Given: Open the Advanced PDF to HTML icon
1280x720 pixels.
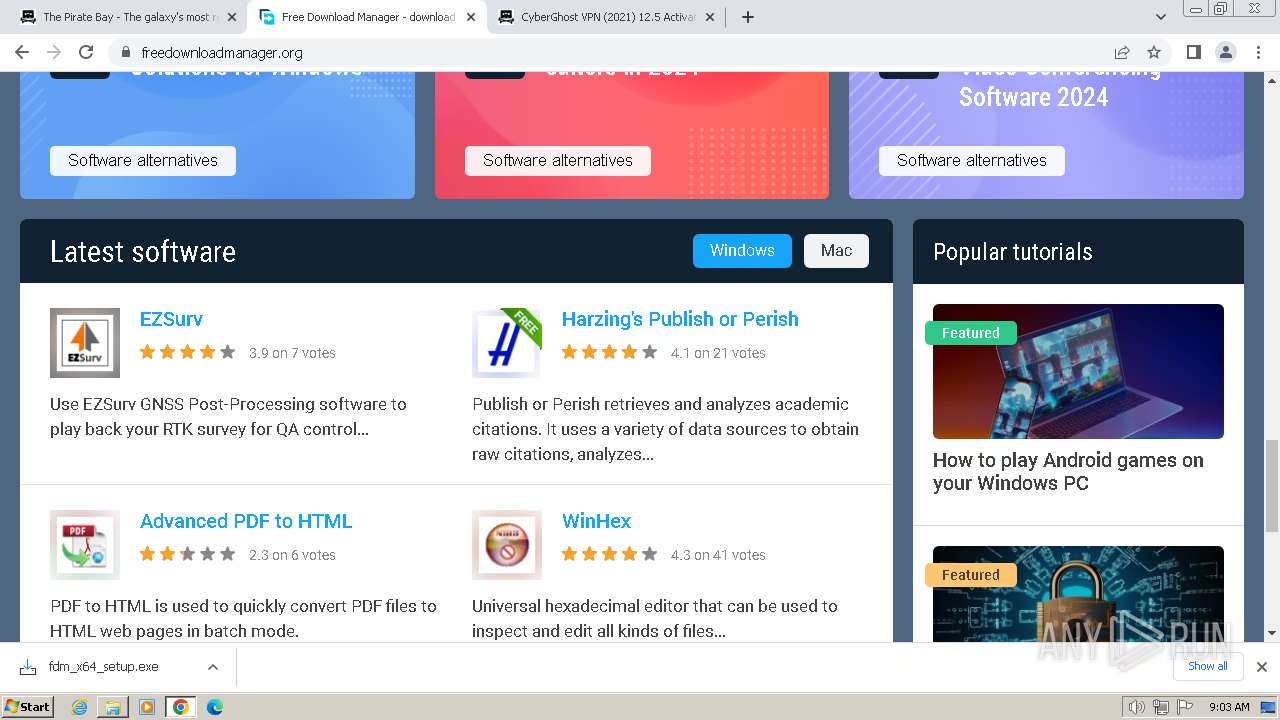Looking at the screenshot, I should point(85,545).
